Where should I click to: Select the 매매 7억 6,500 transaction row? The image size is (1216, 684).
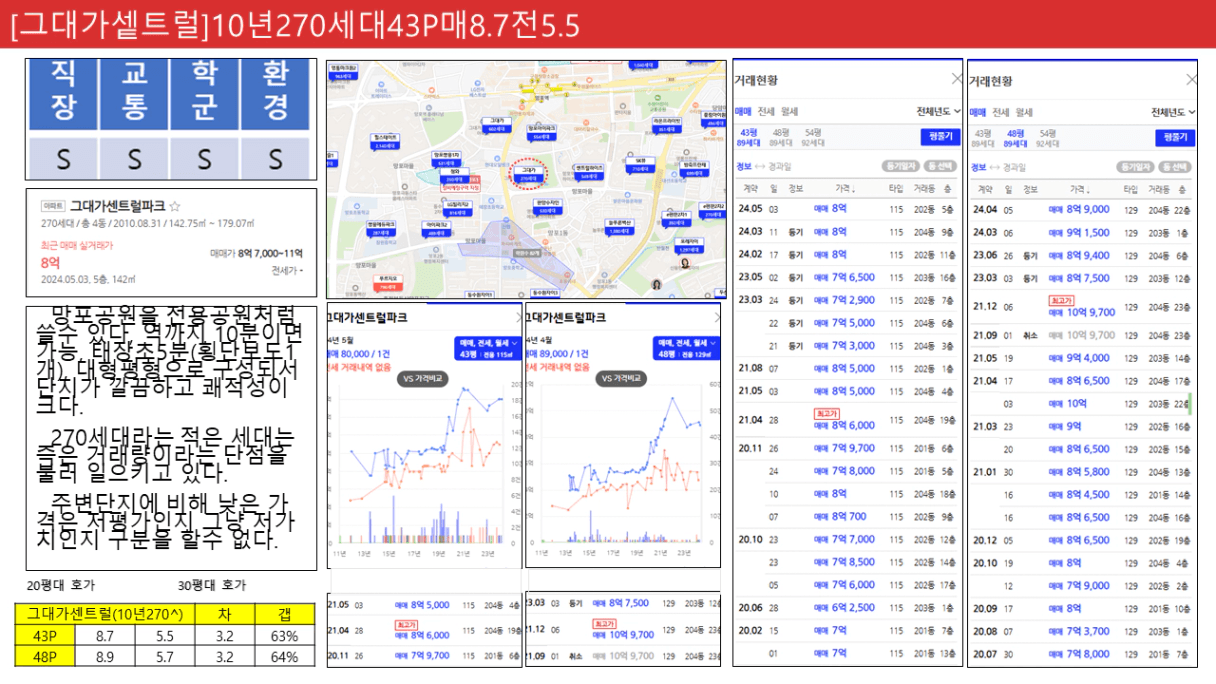tap(848, 277)
